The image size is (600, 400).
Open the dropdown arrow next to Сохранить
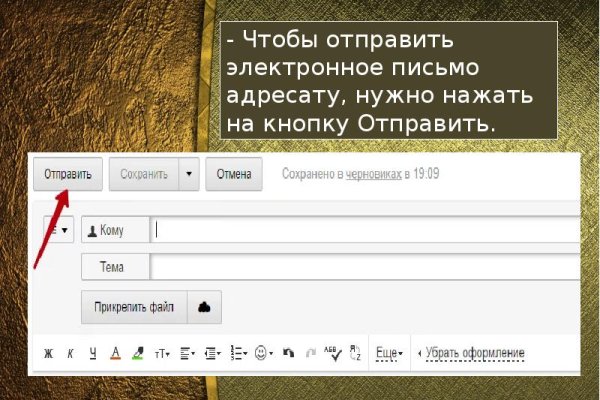pyautogui.click(x=188, y=173)
